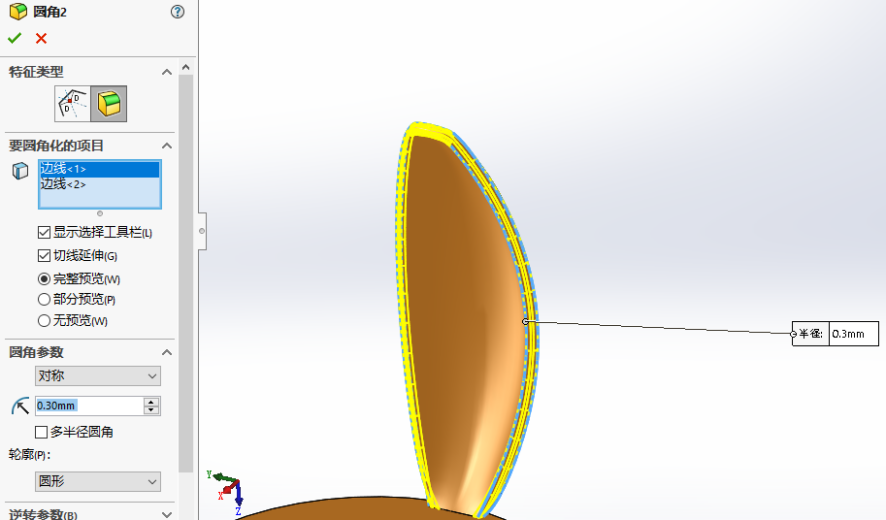886x520 pixels.
Task: Uncheck 切线延伸 option
Action: click(x=44, y=256)
